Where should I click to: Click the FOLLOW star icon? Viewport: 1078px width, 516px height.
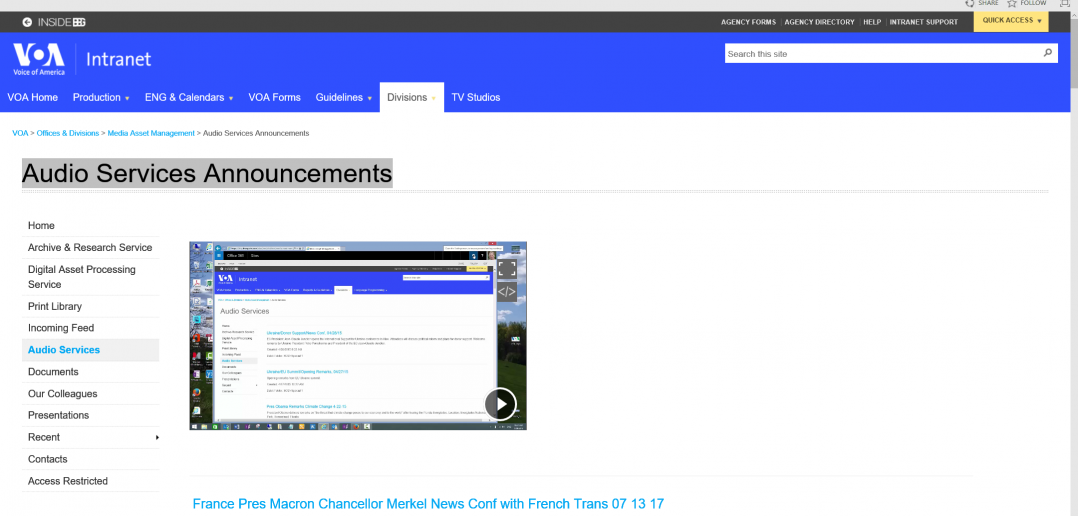1012,3
